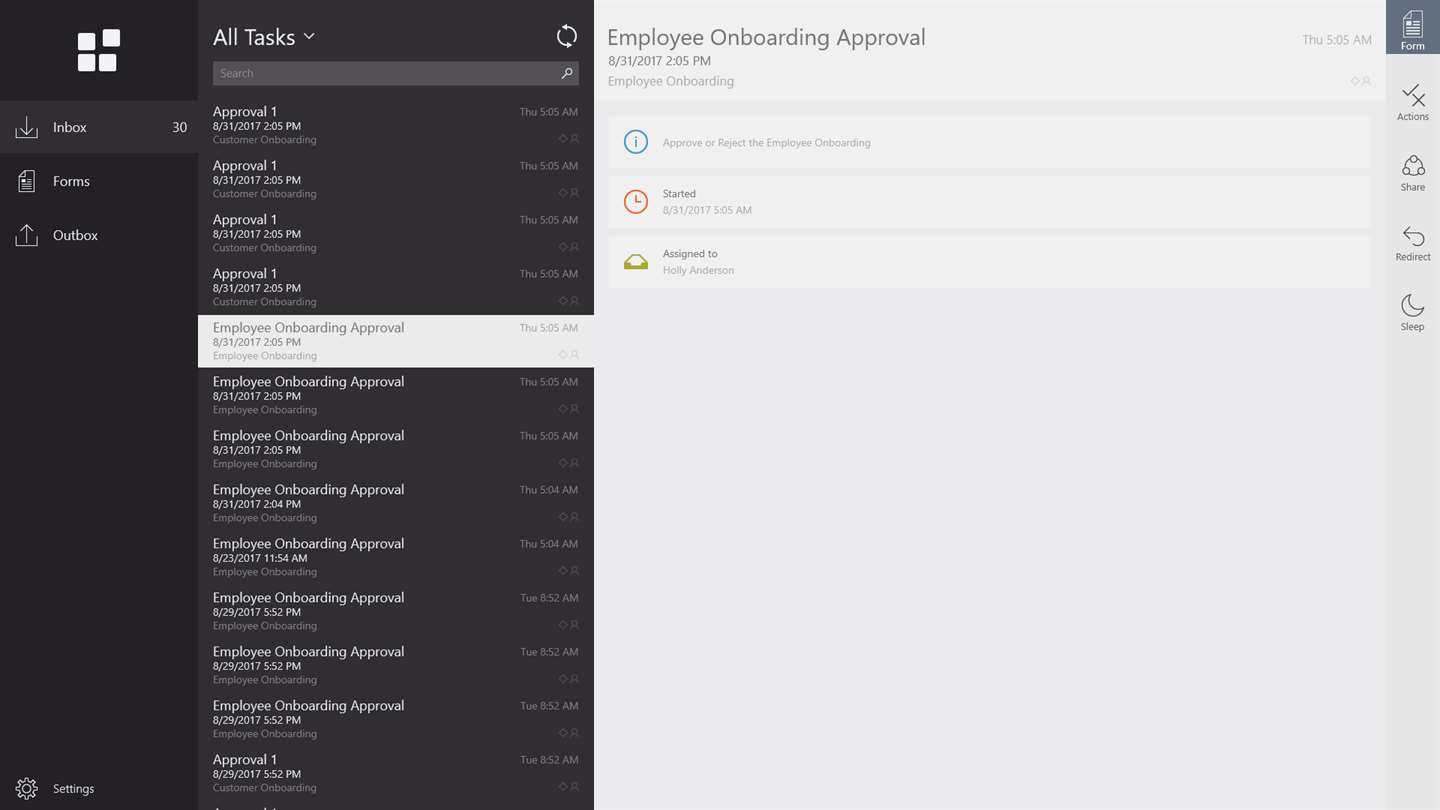The width and height of the screenshot is (1440, 810).
Task: Click the green tray icon beside Assigned to
Action: click(635, 262)
